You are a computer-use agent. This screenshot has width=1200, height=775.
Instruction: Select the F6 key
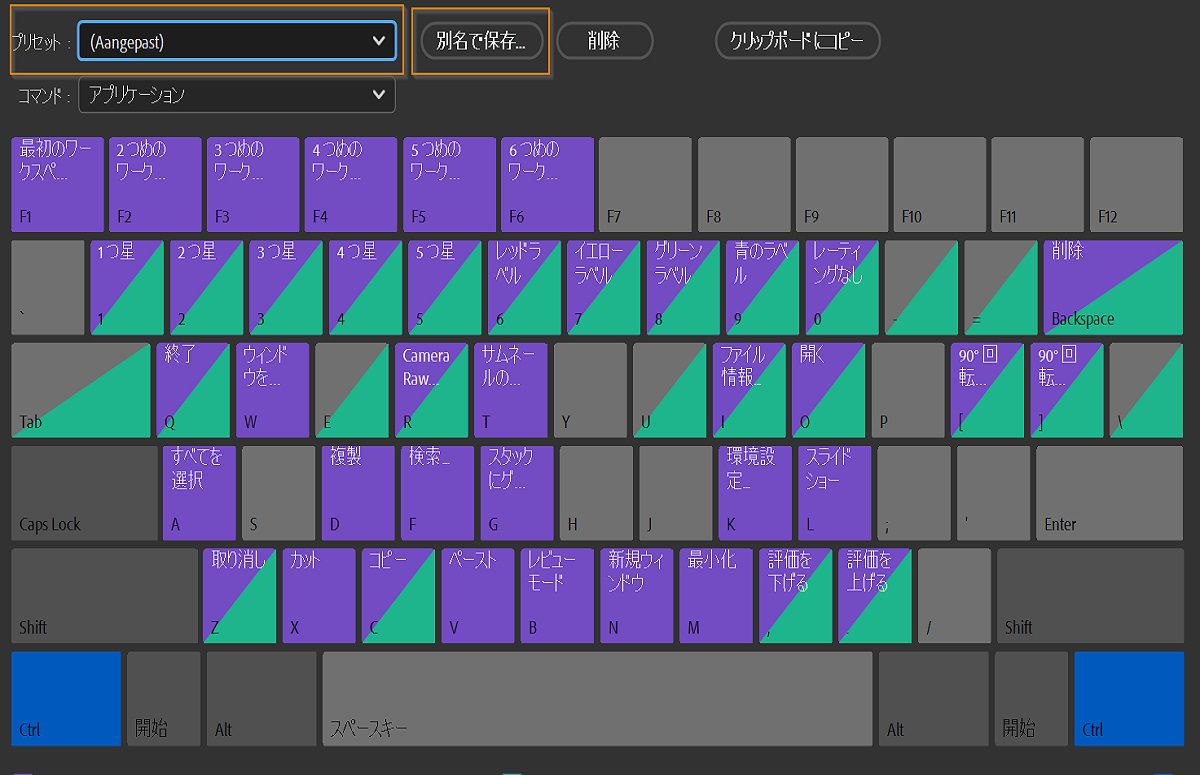point(548,185)
